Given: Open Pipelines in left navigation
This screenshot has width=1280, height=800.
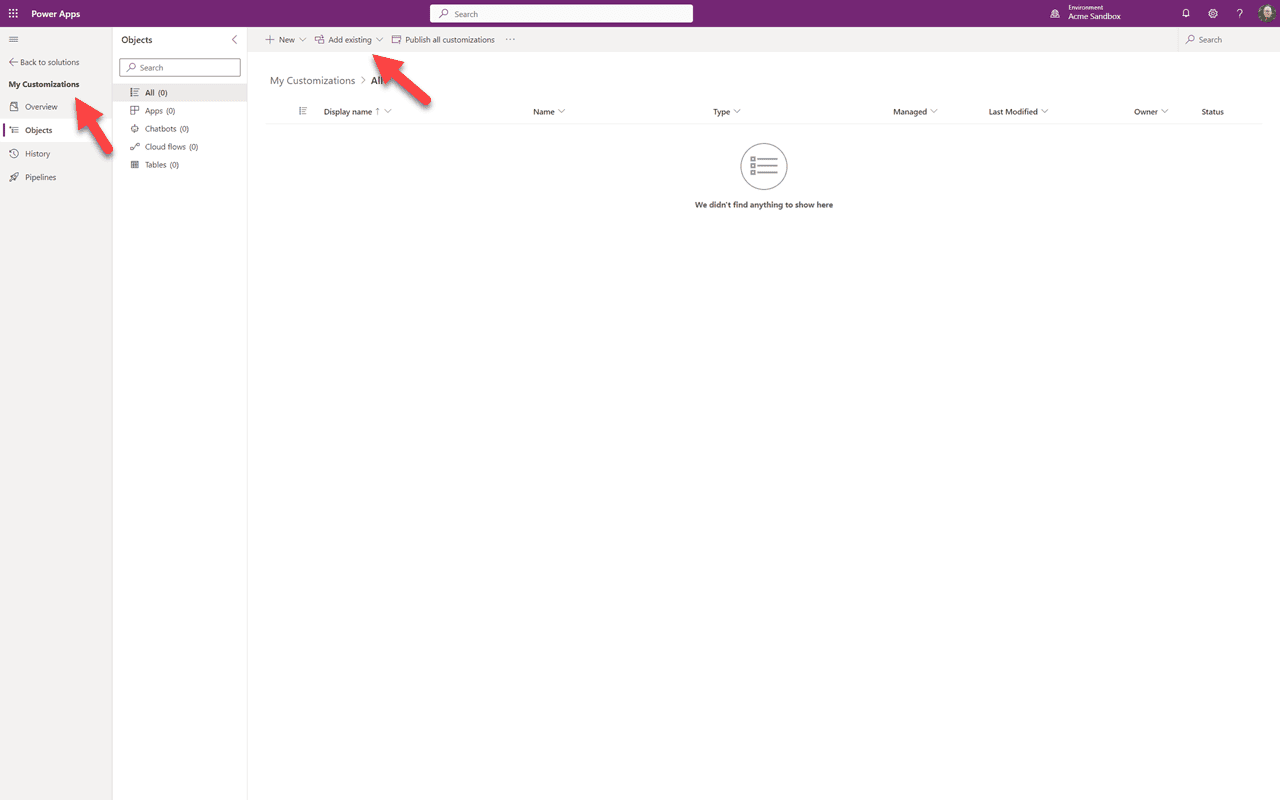Looking at the screenshot, I should point(40,177).
